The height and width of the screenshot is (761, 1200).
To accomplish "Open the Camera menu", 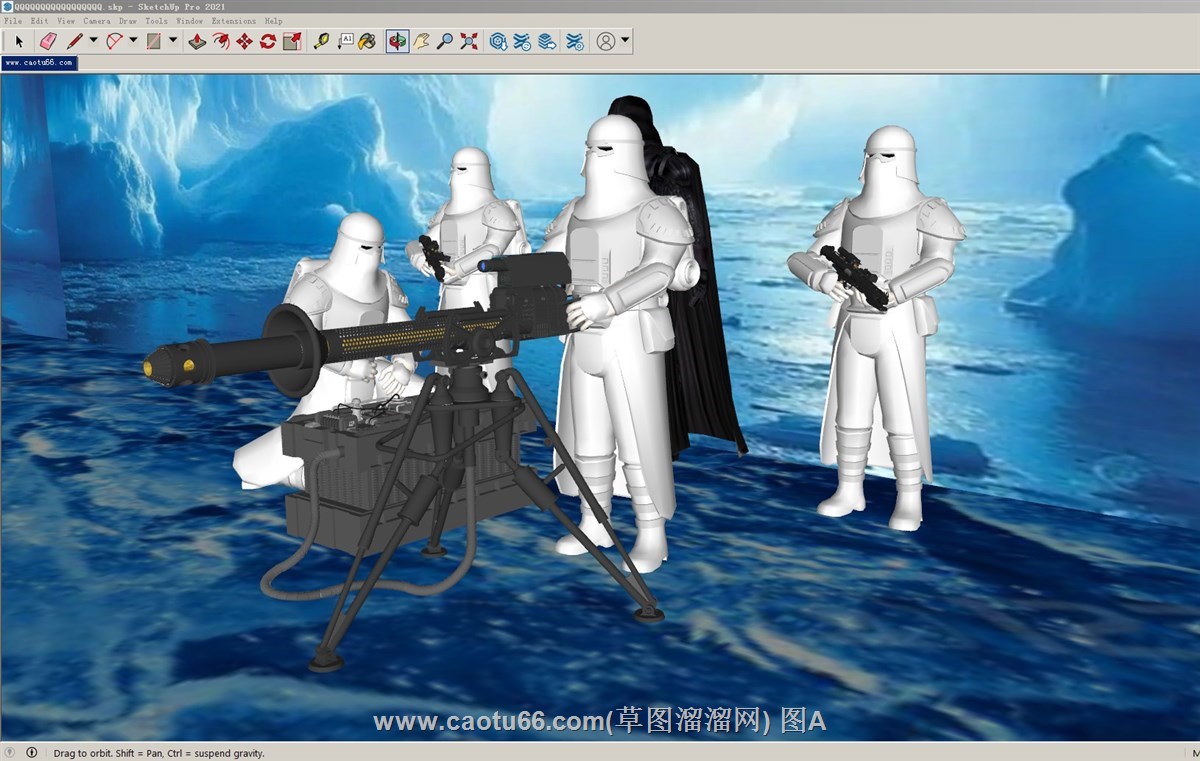I will click(x=97, y=20).
